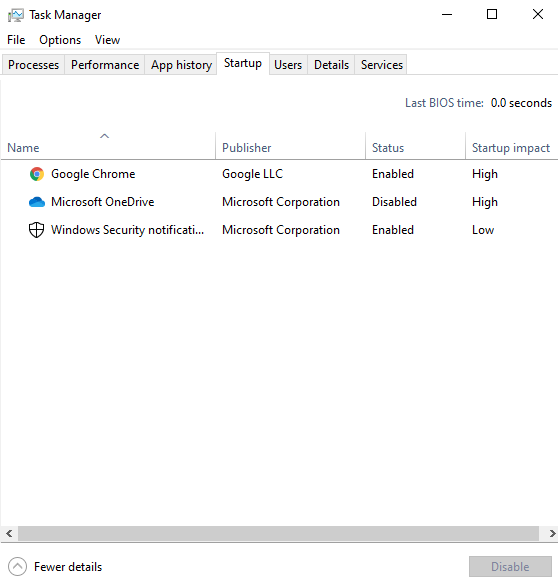Viewport: 558px width, 579px height.
Task: Open the File menu
Action: (x=16, y=40)
